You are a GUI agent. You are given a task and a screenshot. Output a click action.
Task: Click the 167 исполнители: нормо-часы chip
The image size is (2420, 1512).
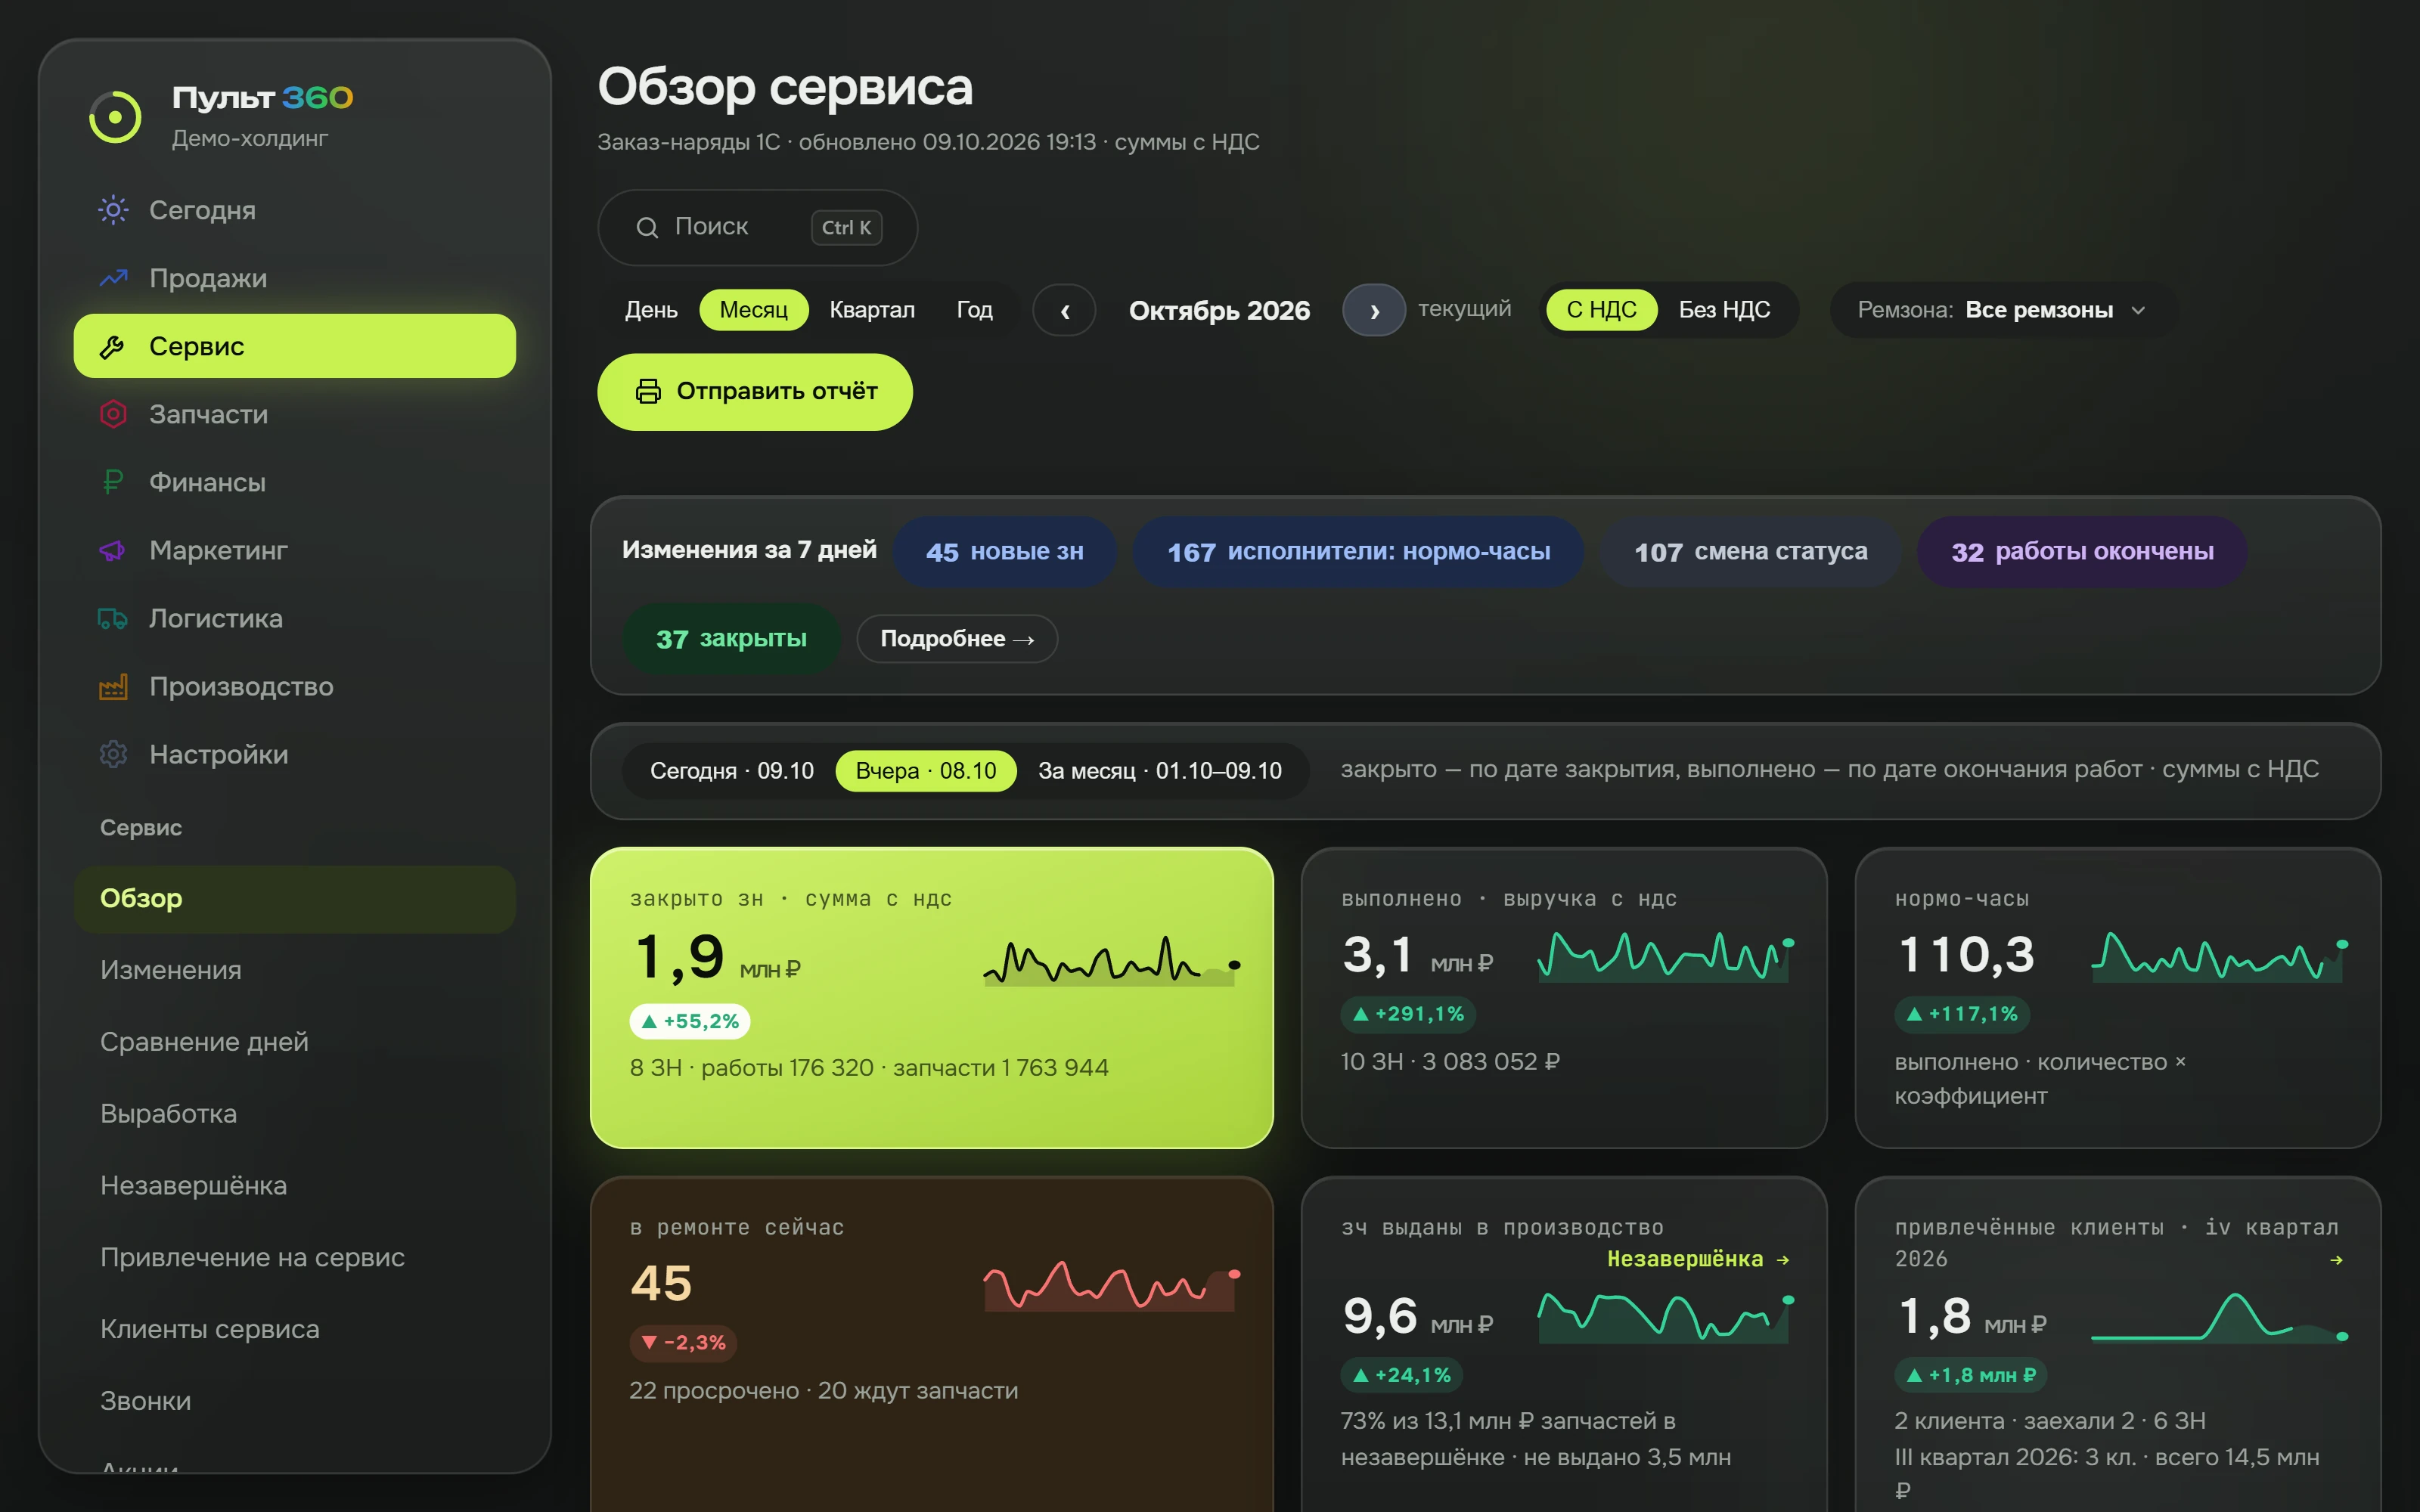[1358, 552]
